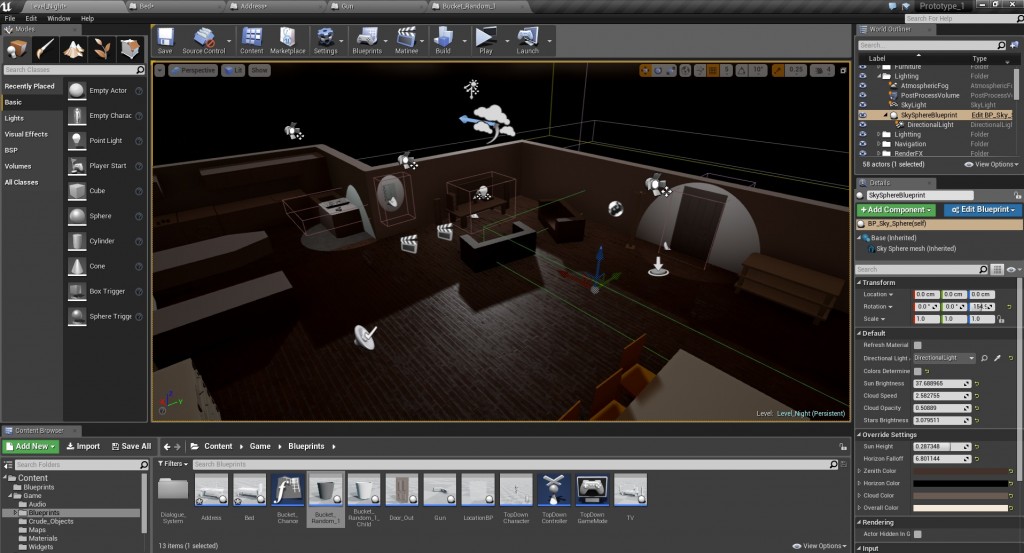1024x553 pixels.
Task: Expand the Zenith Color property
Action: (859, 471)
